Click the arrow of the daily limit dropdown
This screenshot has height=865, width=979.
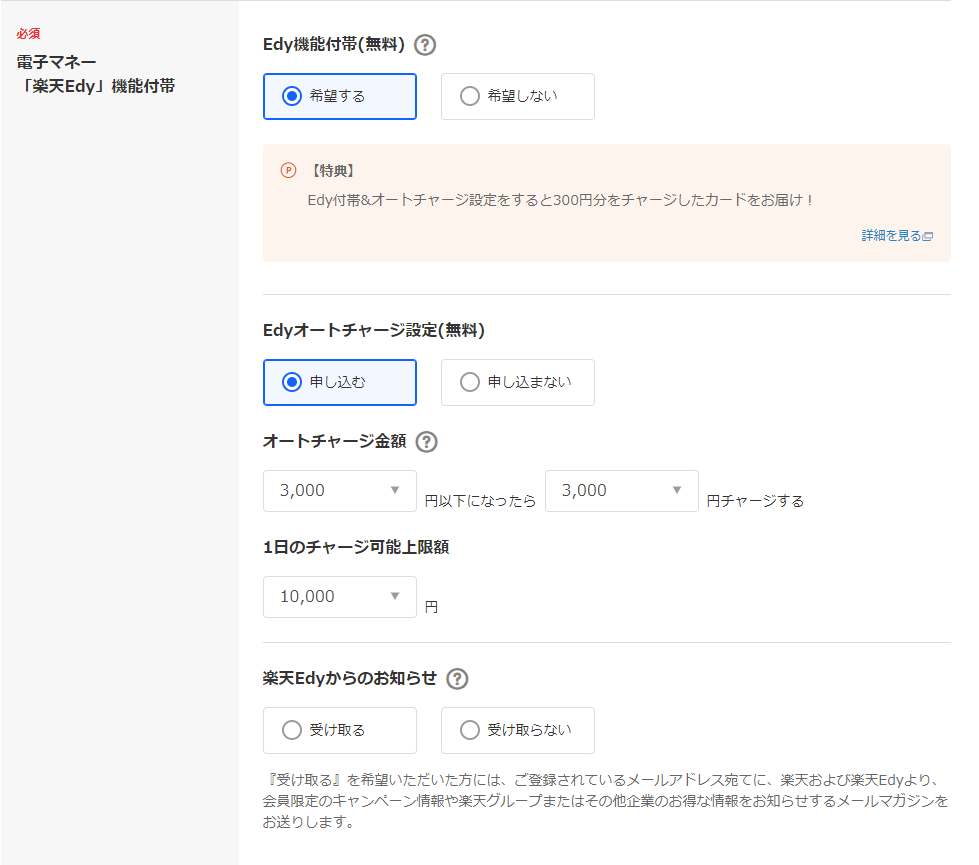[x=395, y=596]
